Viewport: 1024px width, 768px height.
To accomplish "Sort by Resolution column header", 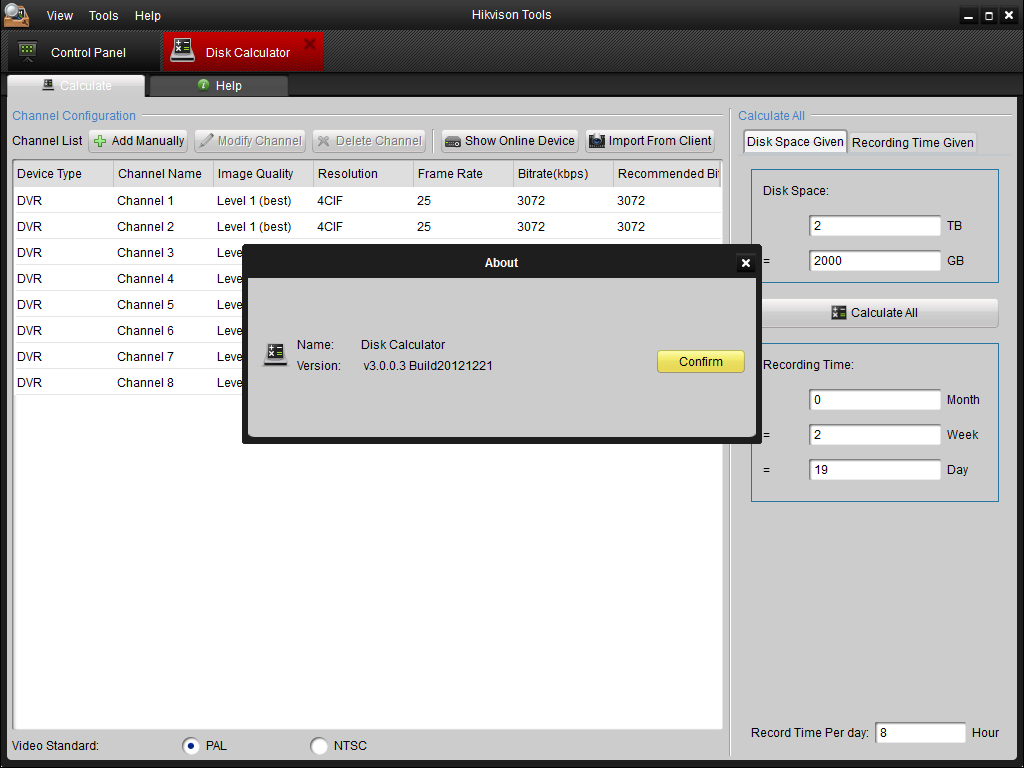I will (363, 174).
